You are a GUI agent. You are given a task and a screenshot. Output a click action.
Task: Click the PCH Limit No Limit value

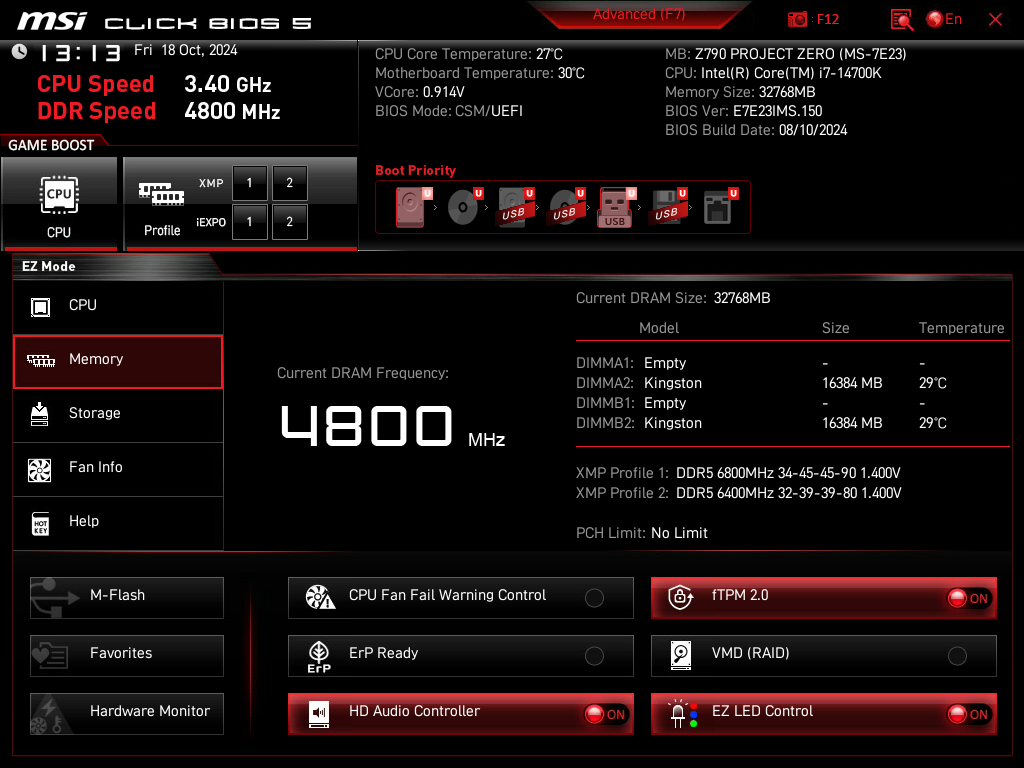tap(679, 533)
